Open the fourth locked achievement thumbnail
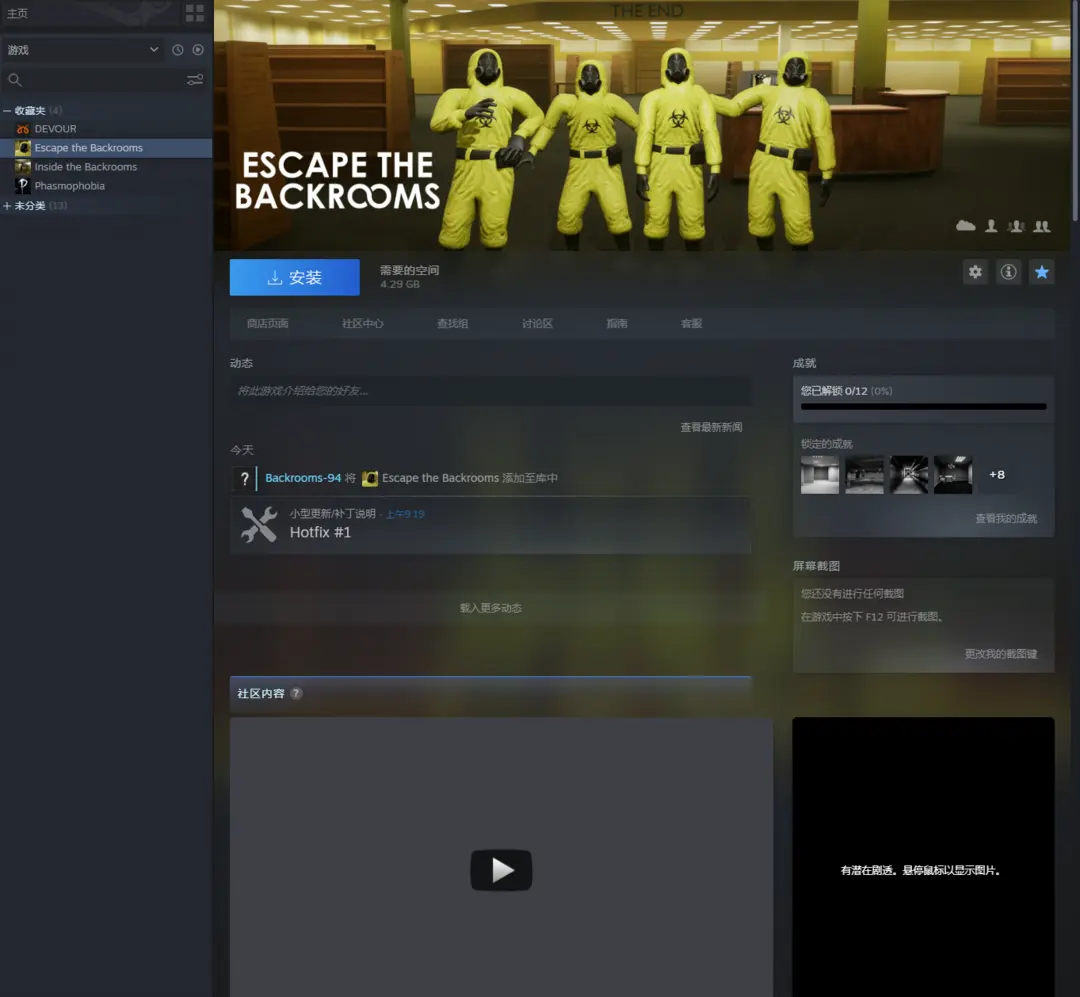 pos(953,475)
